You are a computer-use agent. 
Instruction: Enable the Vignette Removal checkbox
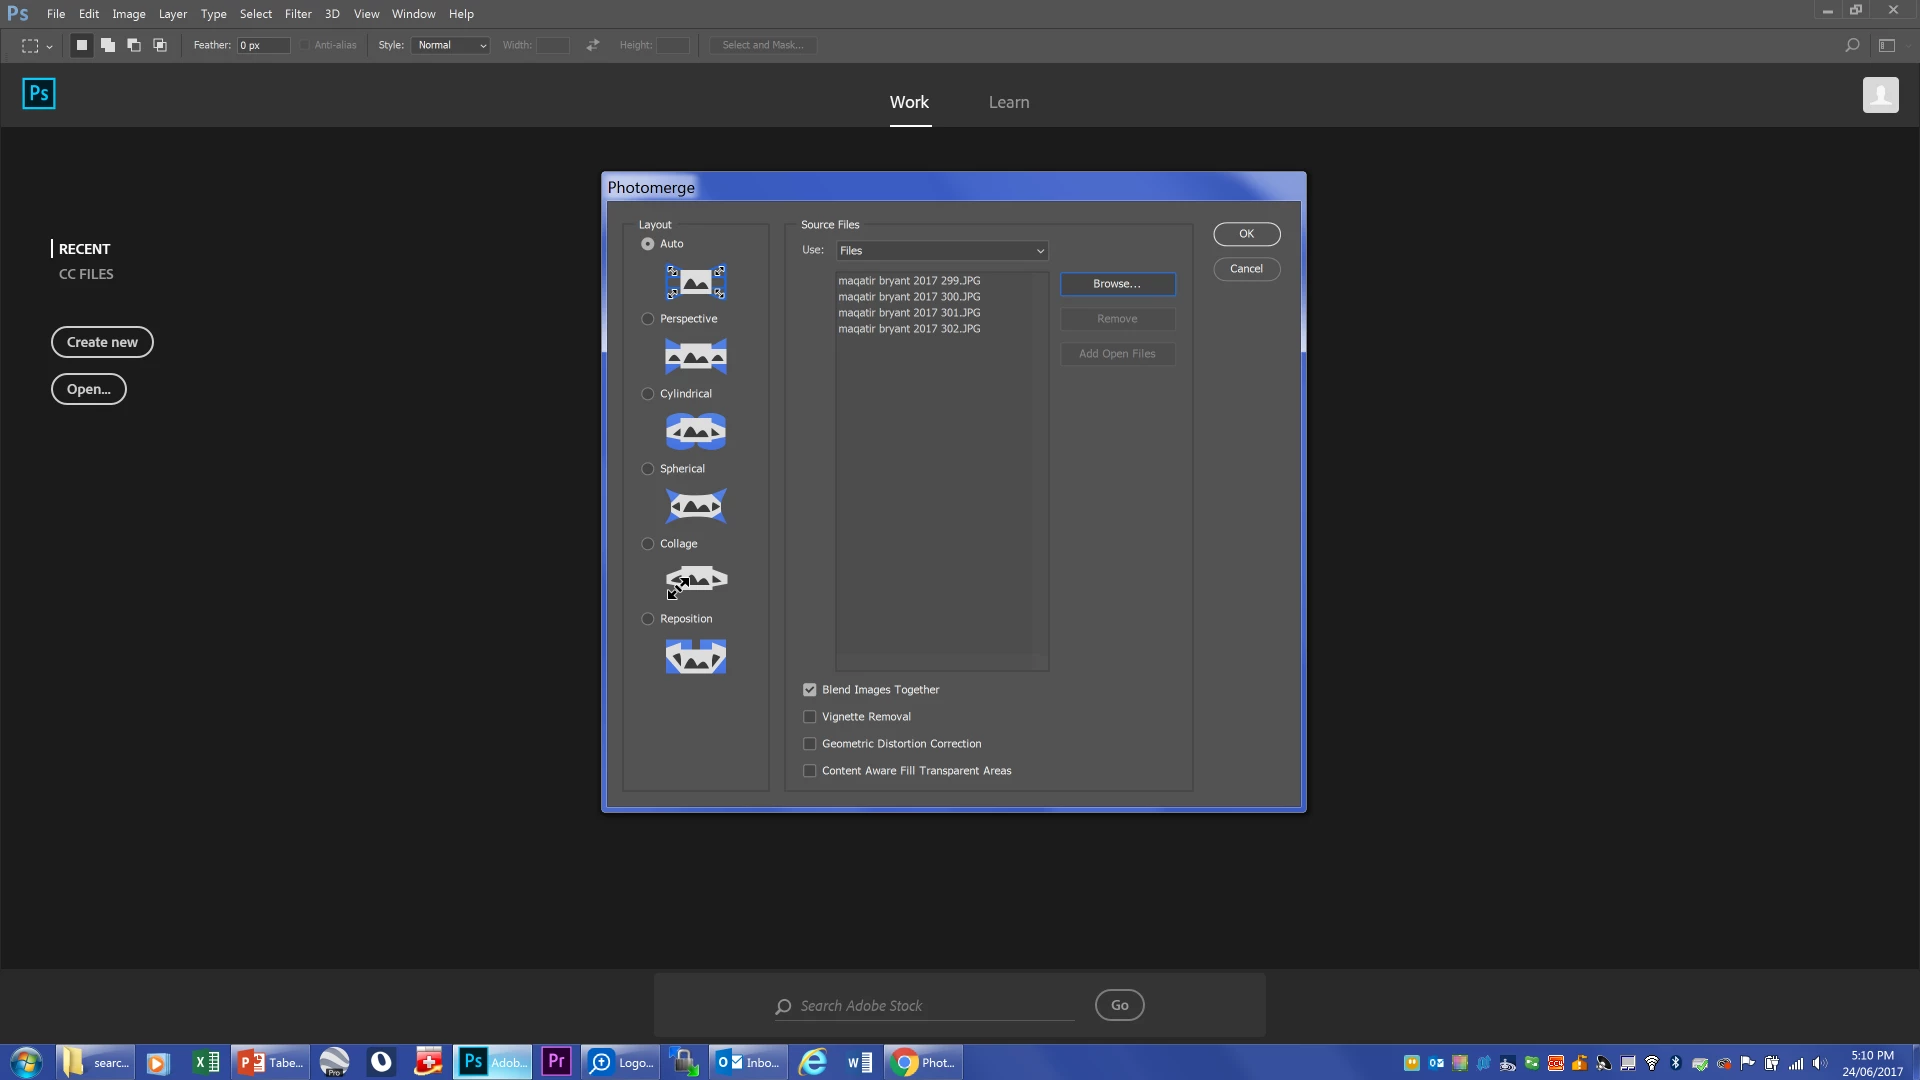(810, 717)
